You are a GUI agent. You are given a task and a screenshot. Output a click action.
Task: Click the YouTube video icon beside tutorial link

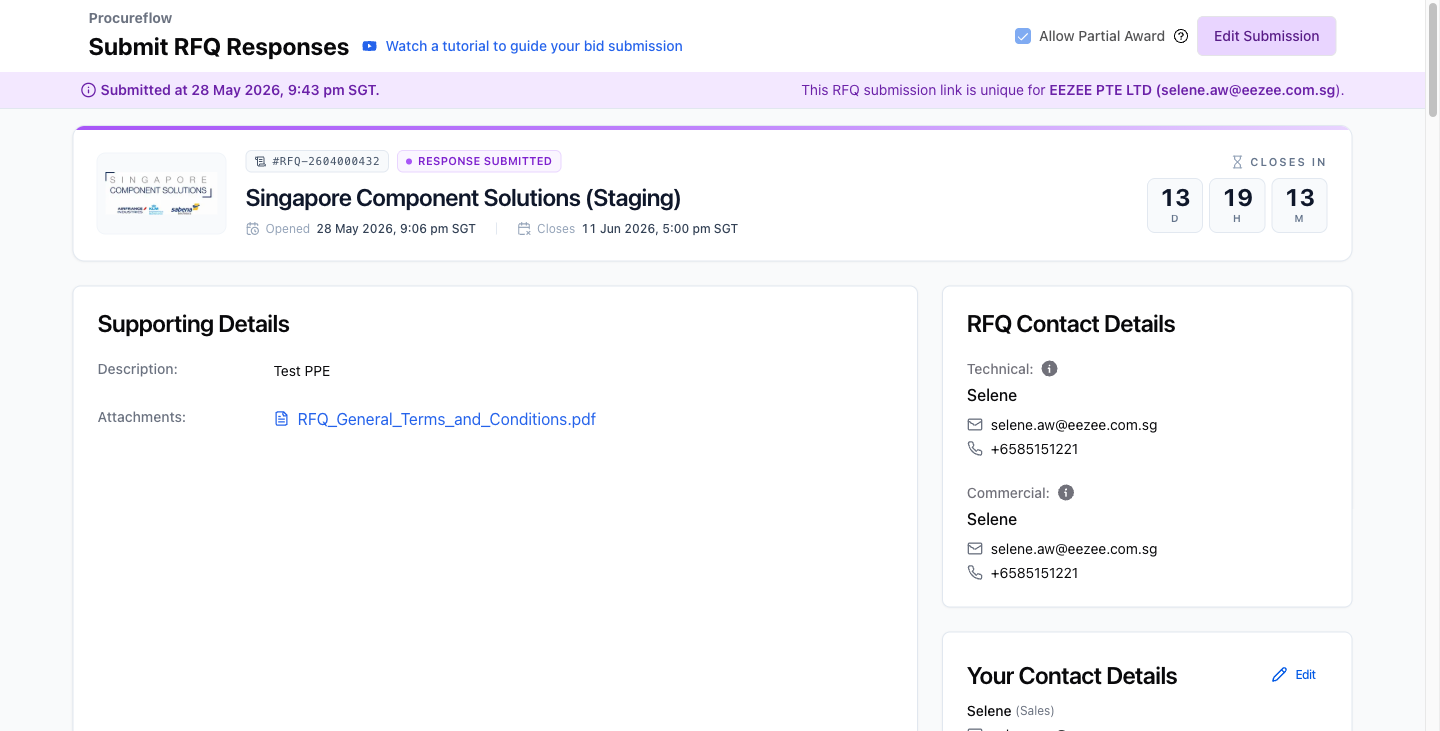[370, 46]
